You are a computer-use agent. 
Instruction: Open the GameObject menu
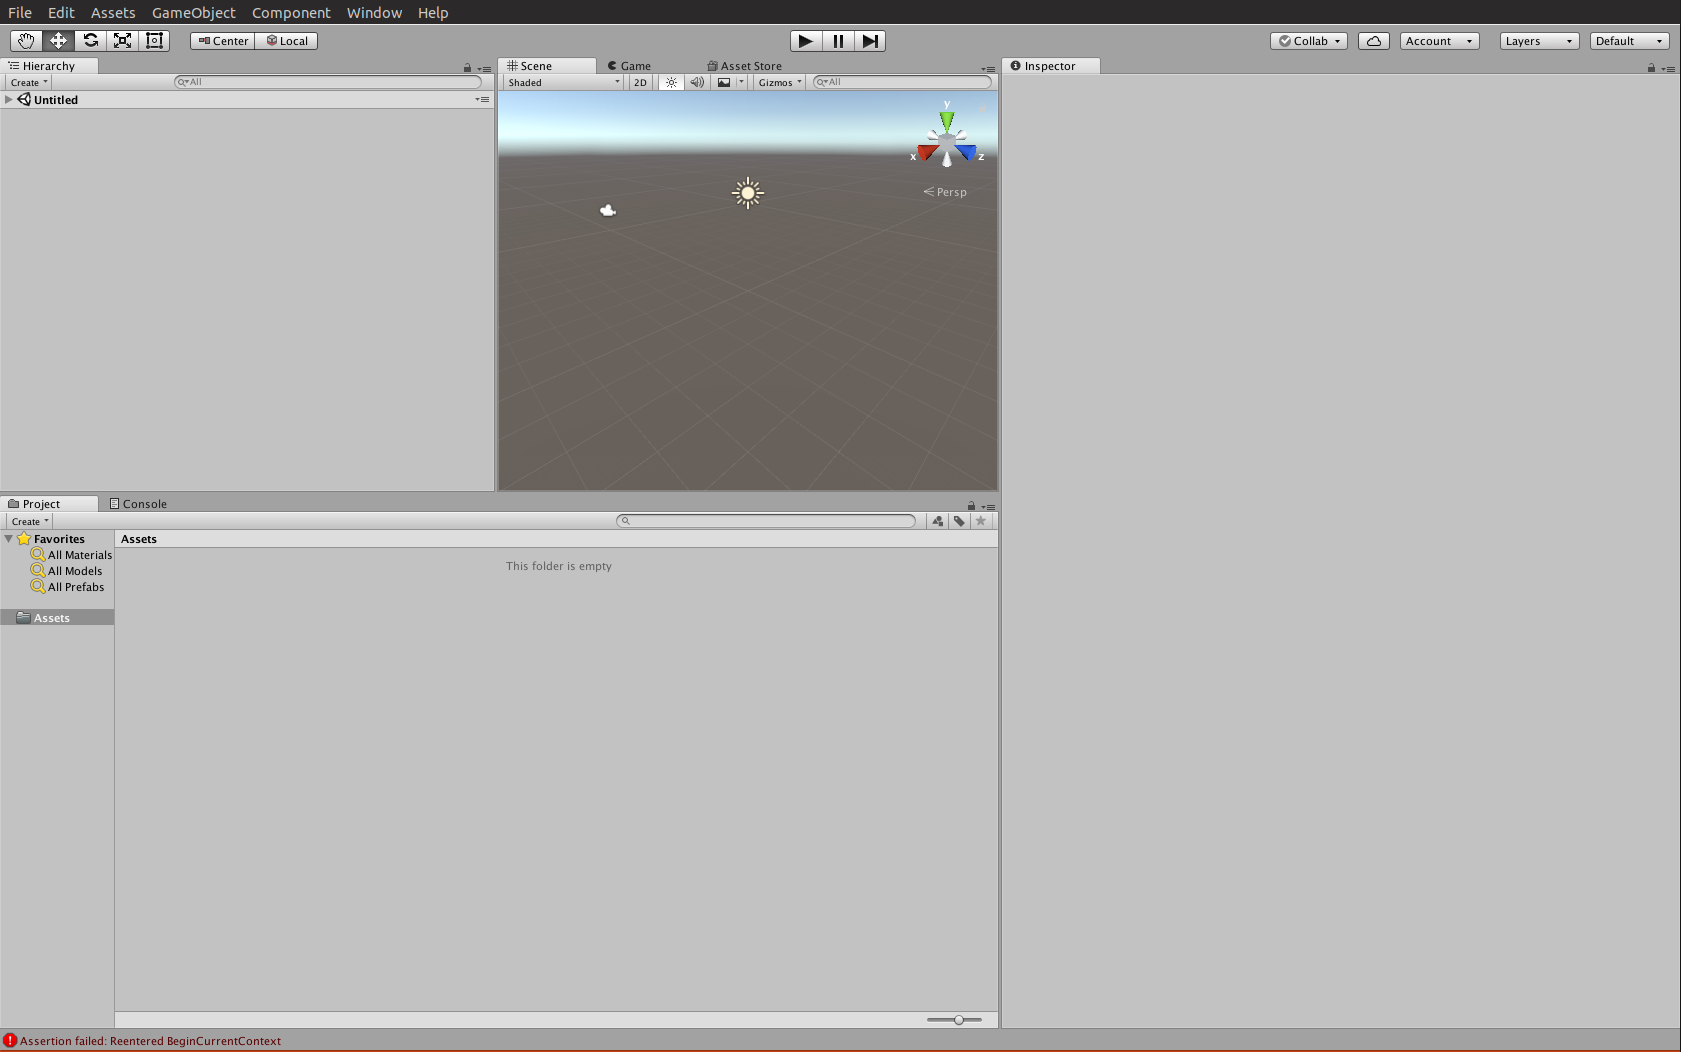coord(193,12)
